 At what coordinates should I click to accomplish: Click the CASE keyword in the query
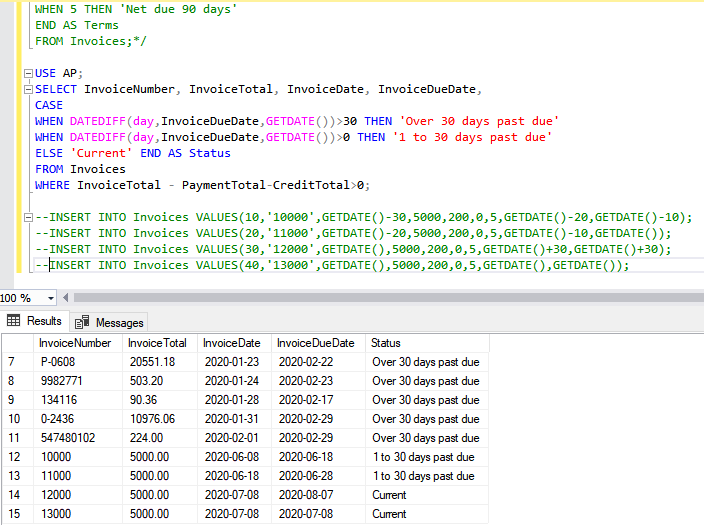tap(49, 105)
